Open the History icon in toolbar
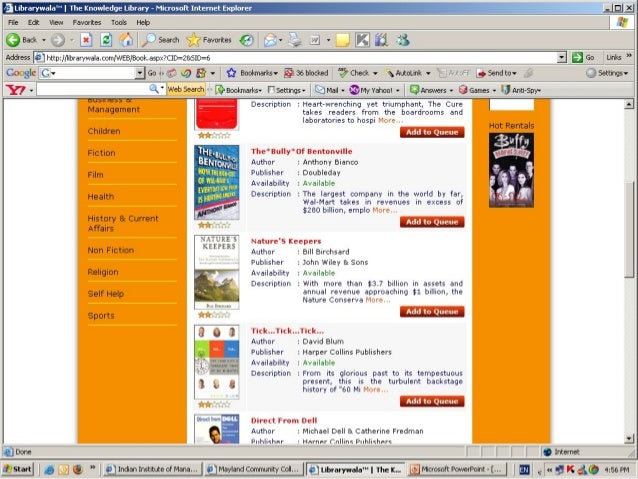The height and width of the screenshot is (479, 638). click(246, 40)
